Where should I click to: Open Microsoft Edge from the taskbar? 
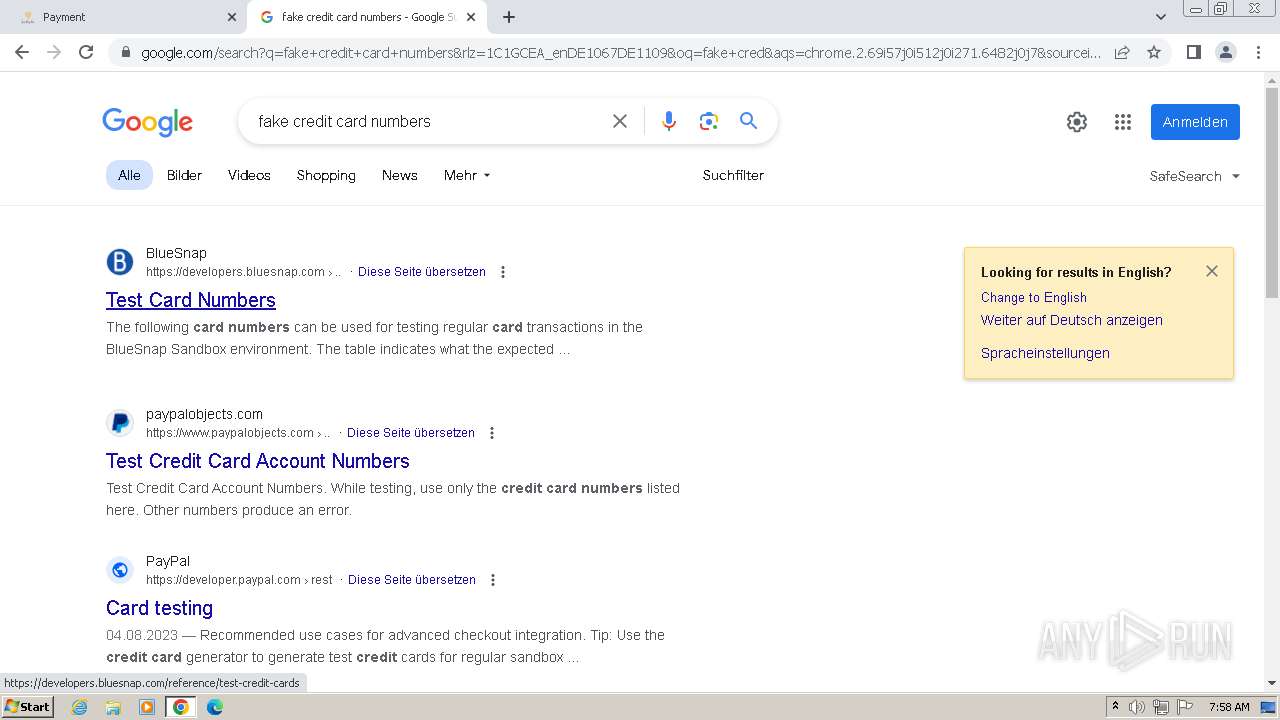coord(214,707)
